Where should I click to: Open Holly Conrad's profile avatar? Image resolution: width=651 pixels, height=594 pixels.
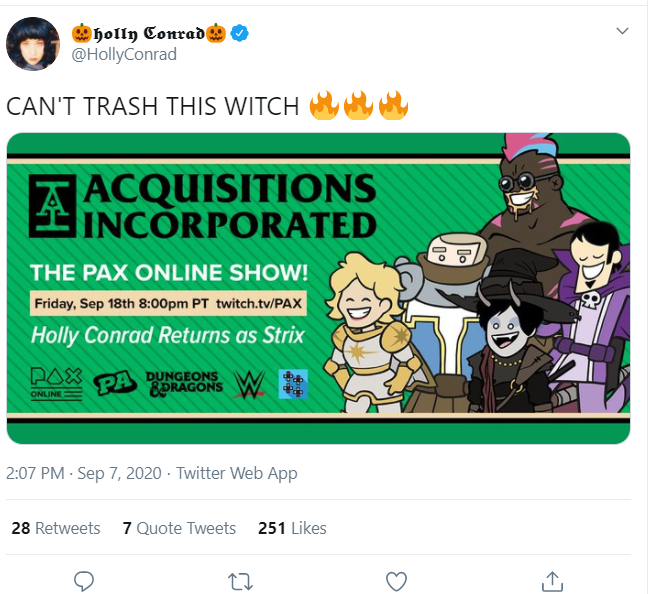33,44
